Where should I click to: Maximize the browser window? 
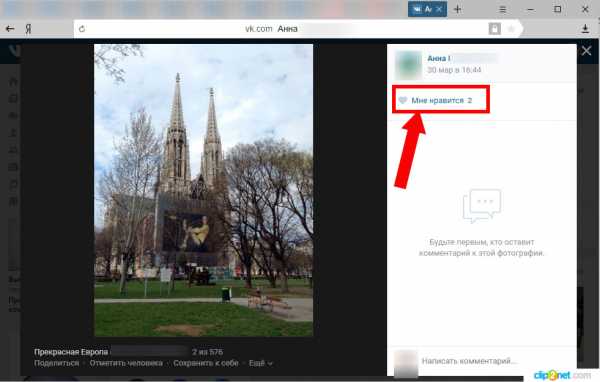(558, 9)
